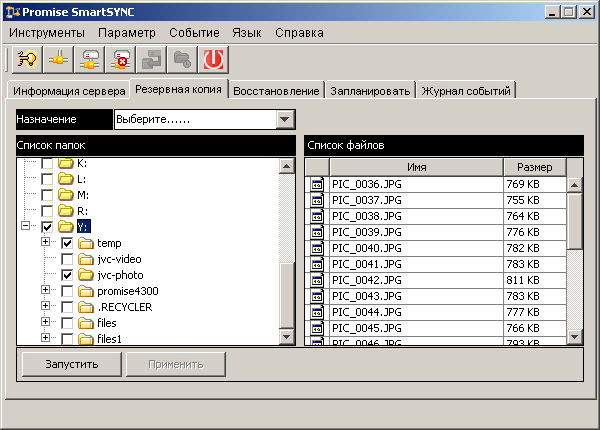600x430 pixels.
Task: Click the Применить button
Action: (x=176, y=364)
